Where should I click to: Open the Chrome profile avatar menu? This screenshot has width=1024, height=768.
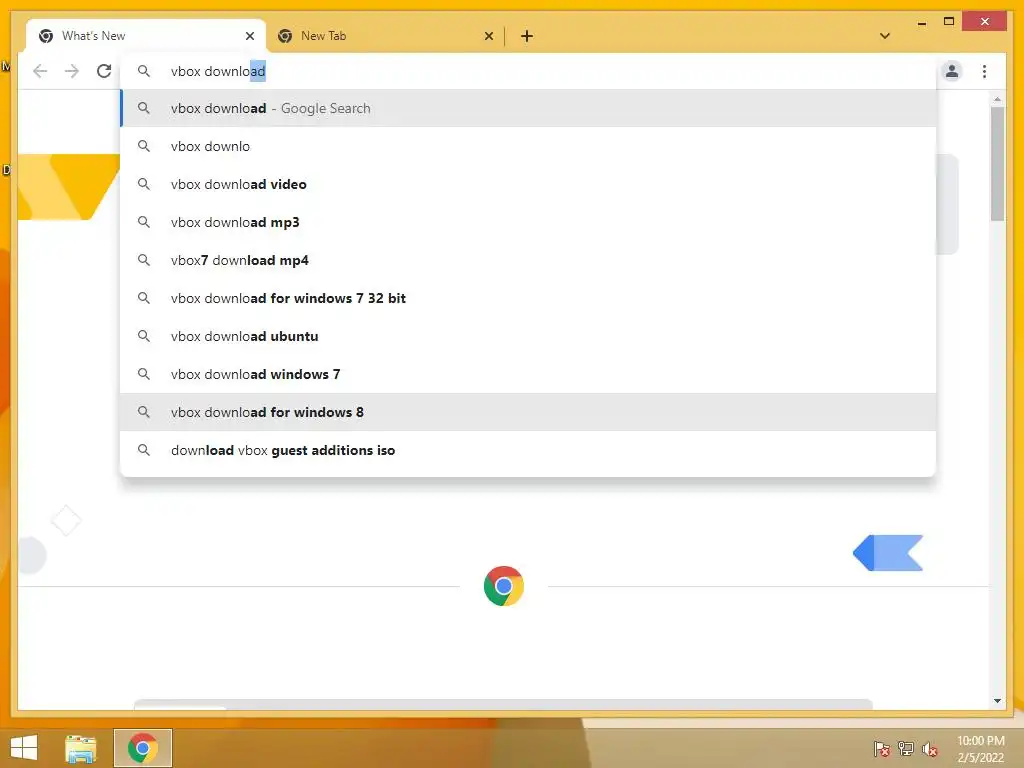click(x=952, y=71)
